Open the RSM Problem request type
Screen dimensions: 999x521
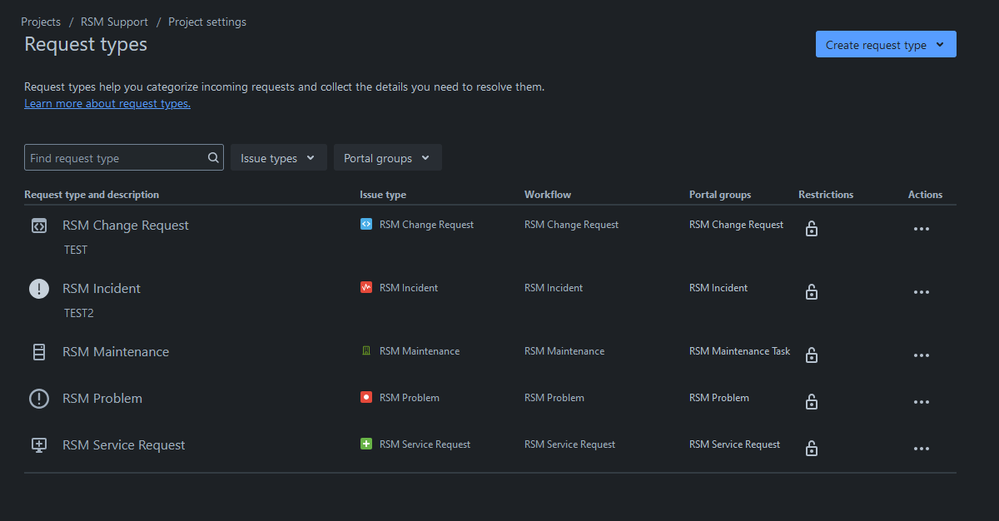(x=102, y=399)
